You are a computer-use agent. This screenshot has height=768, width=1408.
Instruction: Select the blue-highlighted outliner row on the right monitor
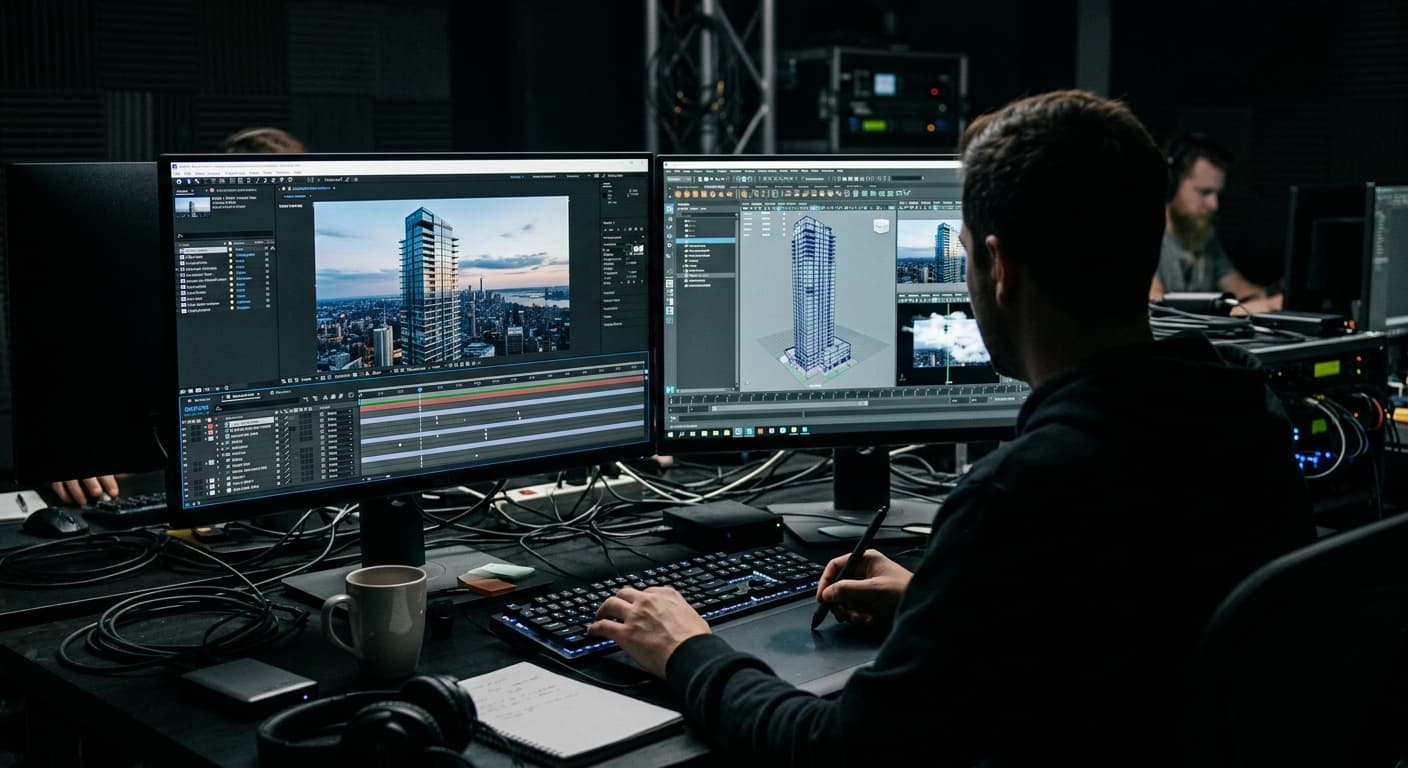click(706, 241)
